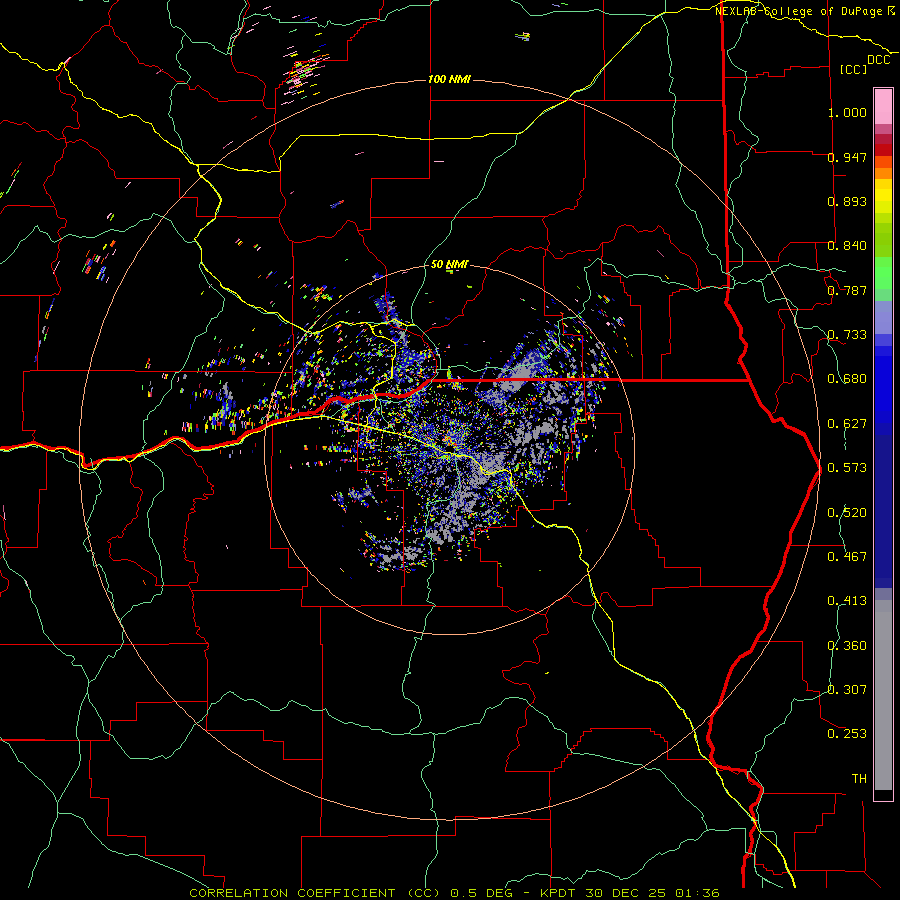900x900 pixels.
Task: Click the KPDT station identifier in caption
Action: coord(560,893)
